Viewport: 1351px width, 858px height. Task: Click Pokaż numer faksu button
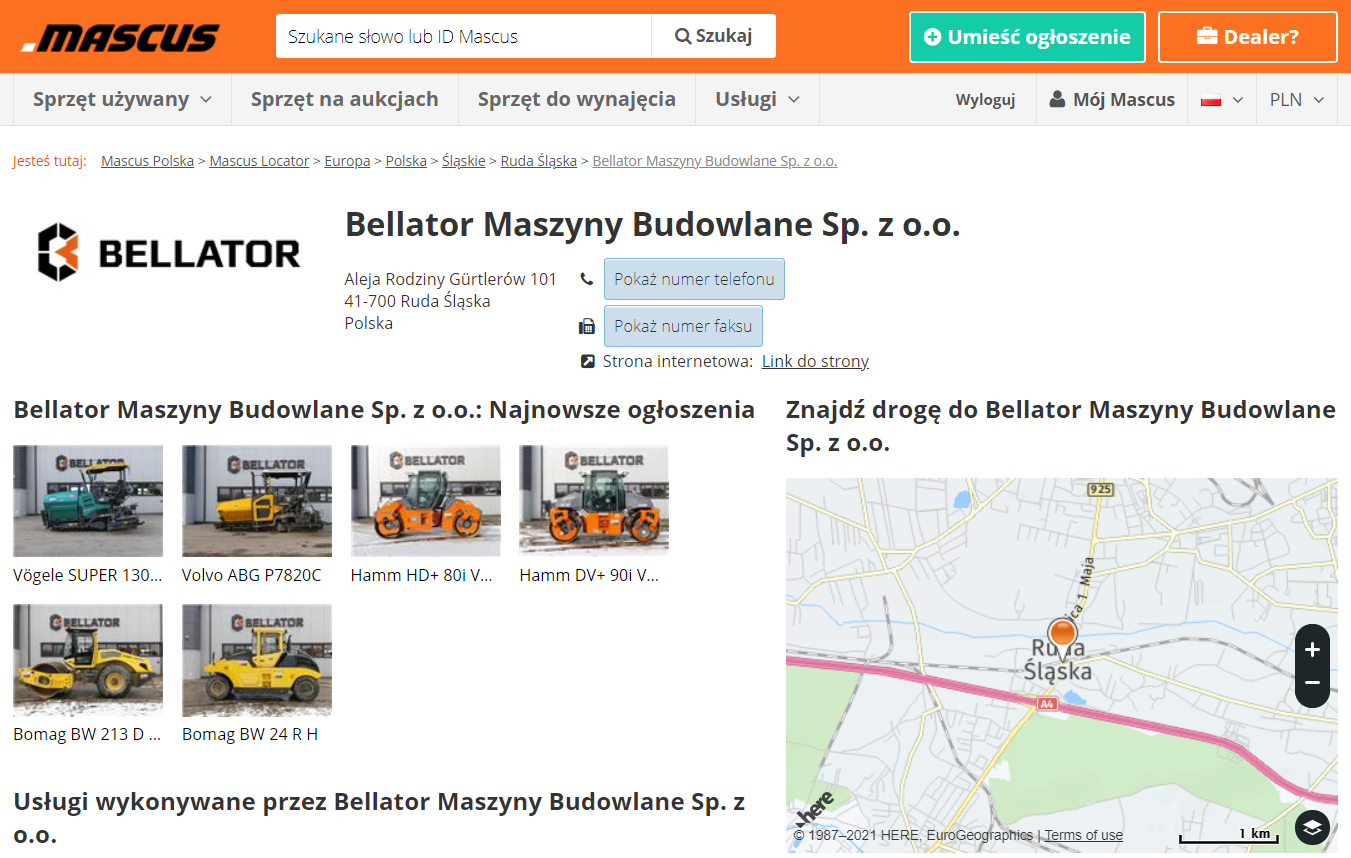[x=683, y=326]
